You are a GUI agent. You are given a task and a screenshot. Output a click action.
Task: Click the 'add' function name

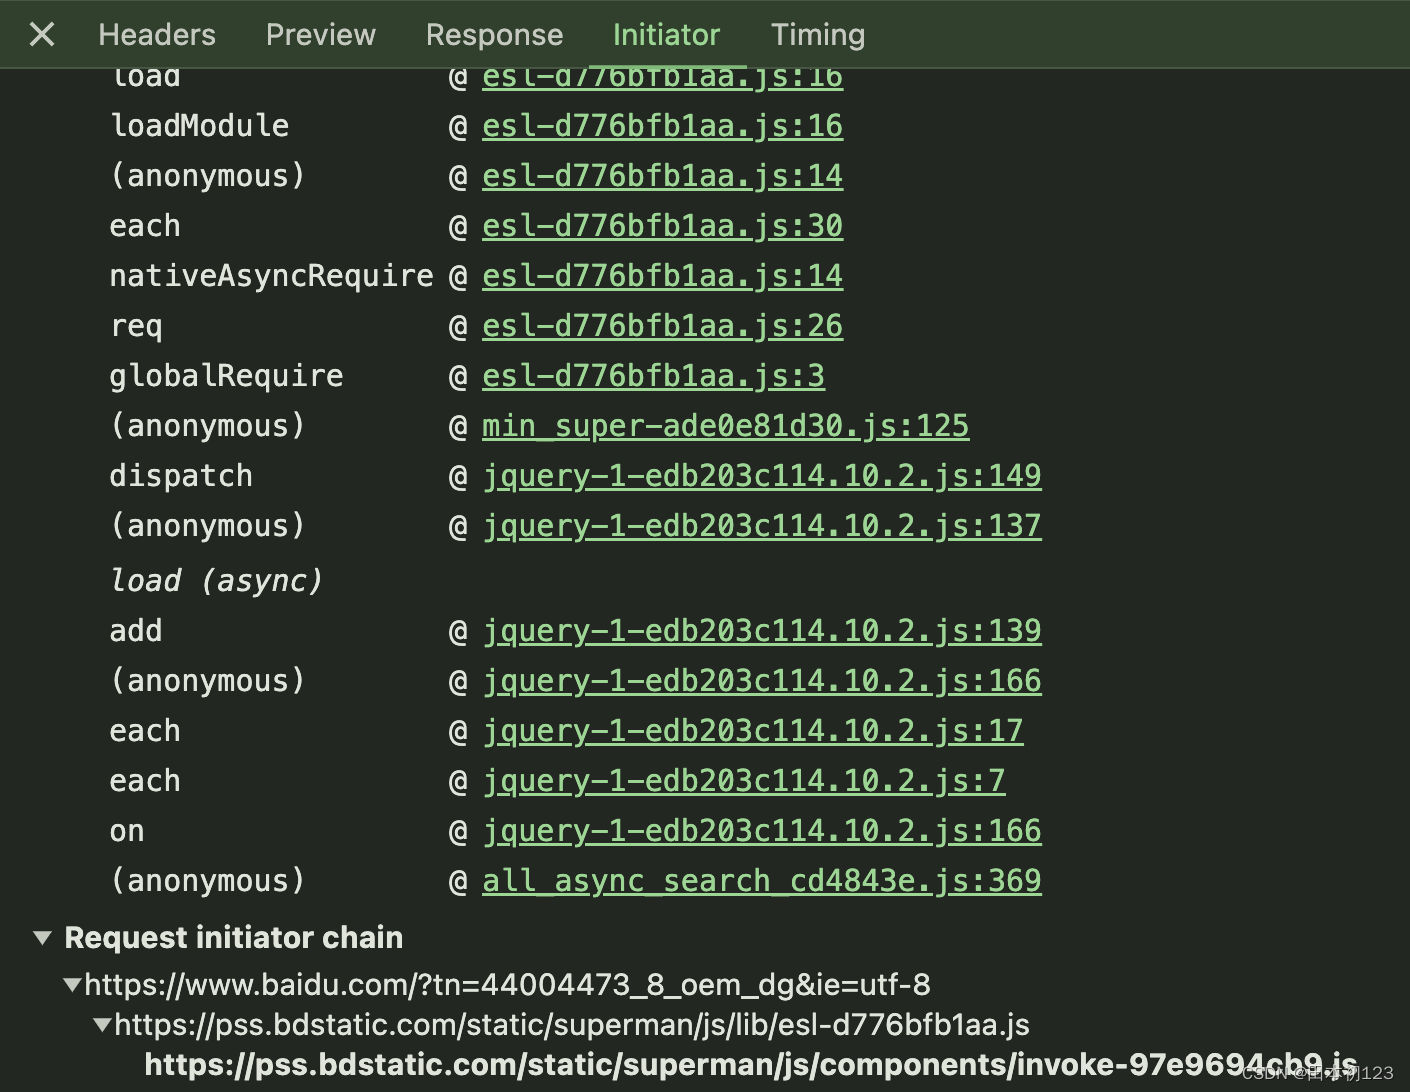136,631
